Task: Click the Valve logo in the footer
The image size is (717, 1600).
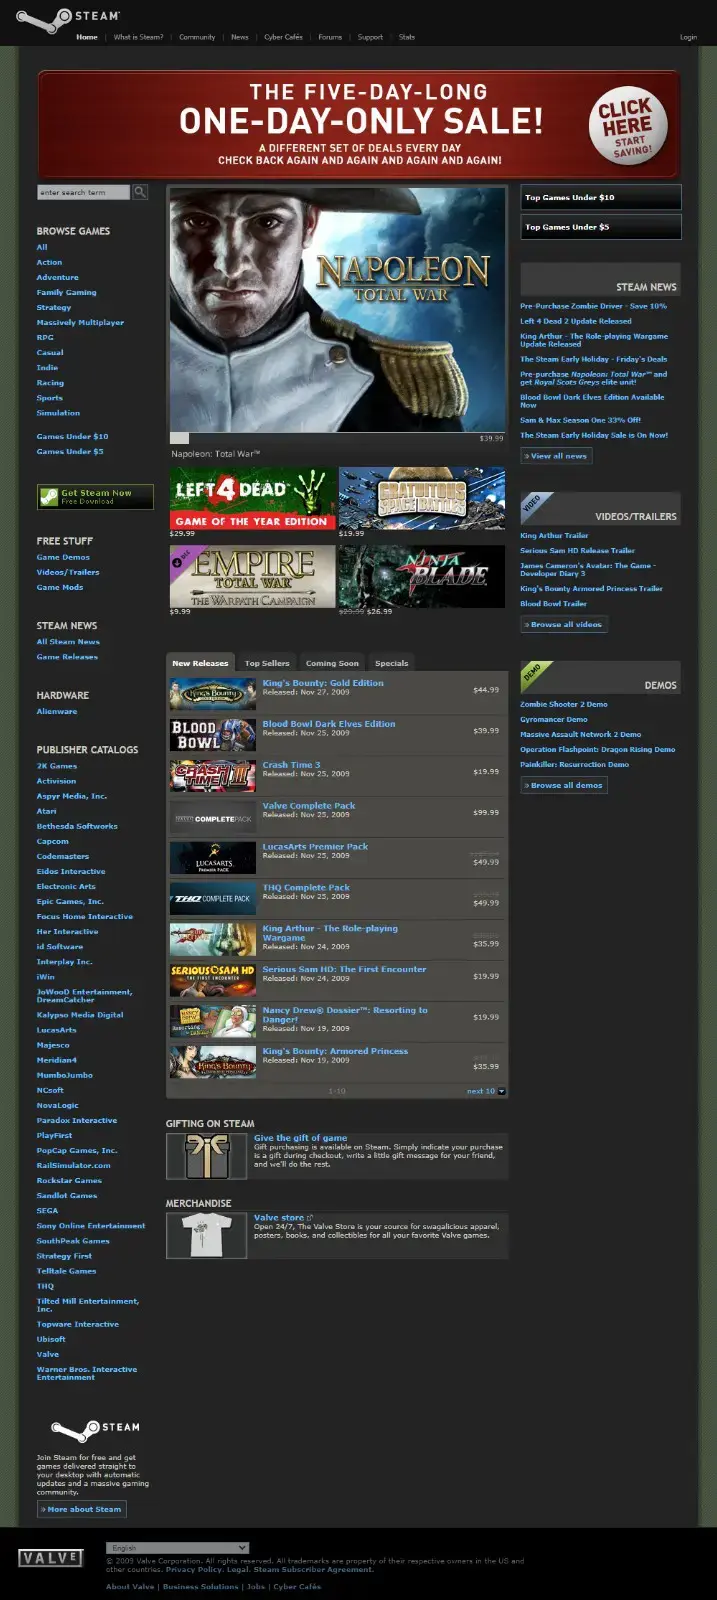Action: 50,1558
